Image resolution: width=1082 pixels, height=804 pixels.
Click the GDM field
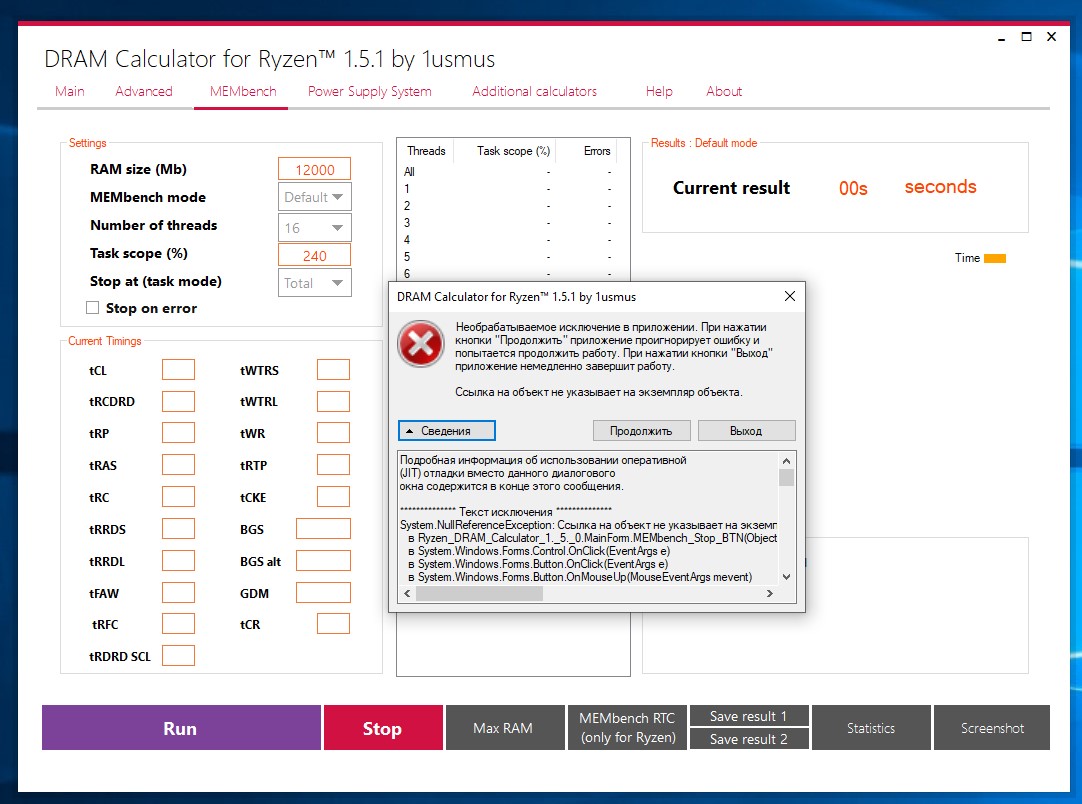tap(323, 592)
